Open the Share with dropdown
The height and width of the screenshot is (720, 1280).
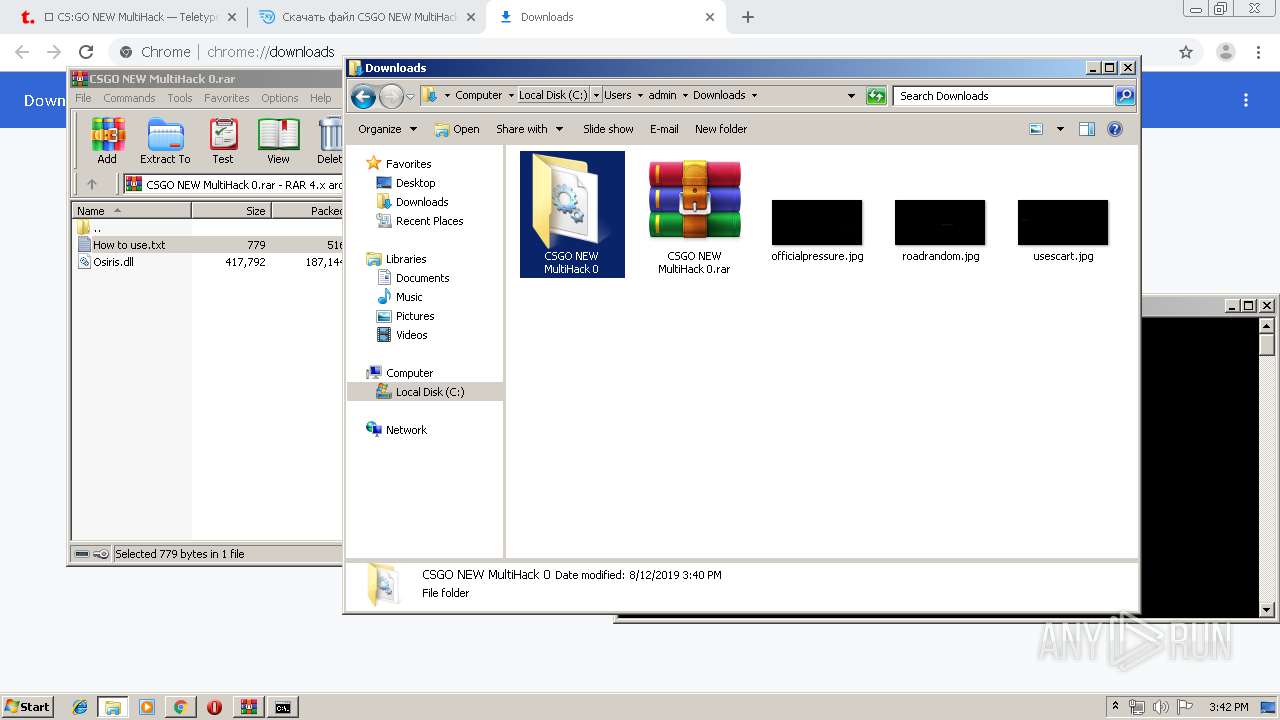pyautogui.click(x=530, y=129)
